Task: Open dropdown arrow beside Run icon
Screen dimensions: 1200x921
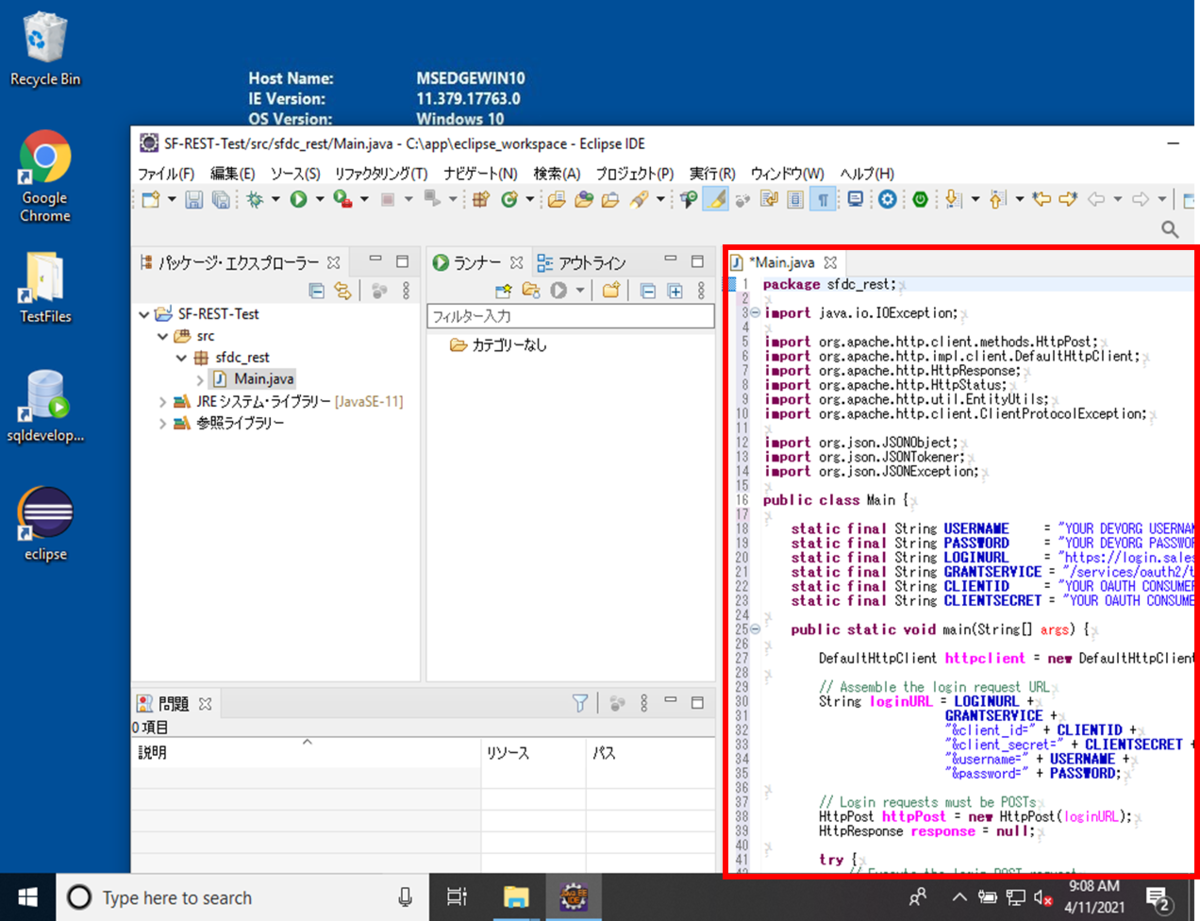Action: (319, 200)
